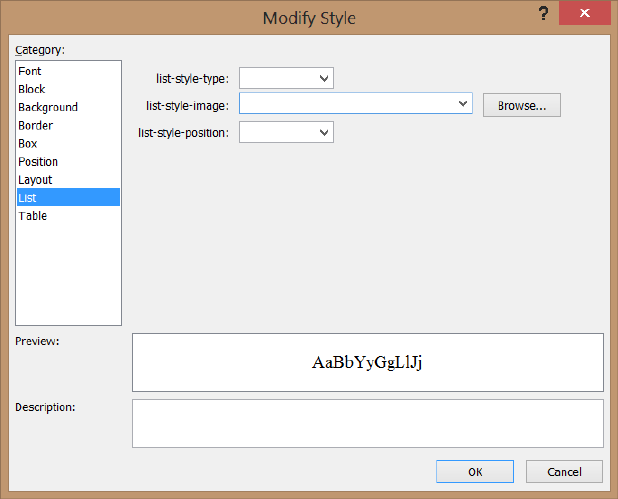This screenshot has width=618, height=499.
Task: Click the AaBbYyGgLlJj preview text
Action: click(x=367, y=362)
